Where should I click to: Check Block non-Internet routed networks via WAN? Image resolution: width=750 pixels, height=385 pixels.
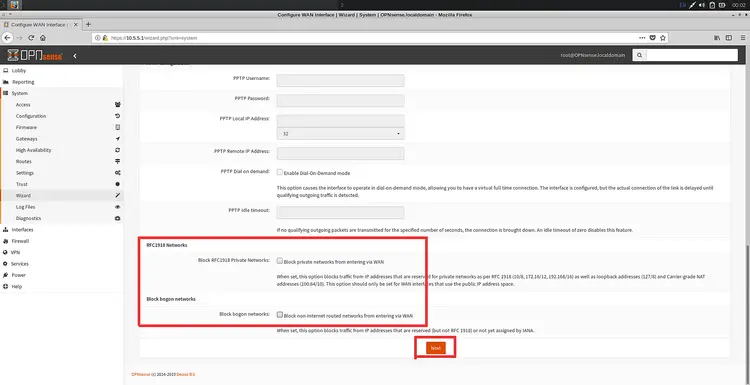tap(280, 315)
